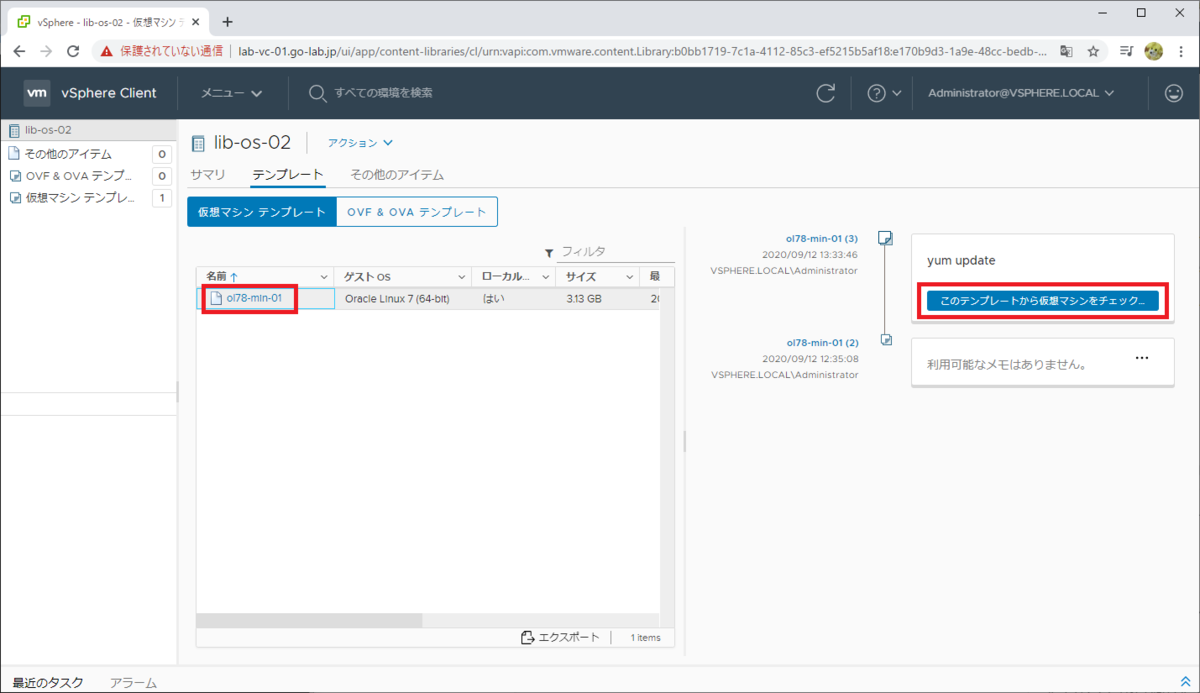Refresh the vSphere Client view

[826, 93]
